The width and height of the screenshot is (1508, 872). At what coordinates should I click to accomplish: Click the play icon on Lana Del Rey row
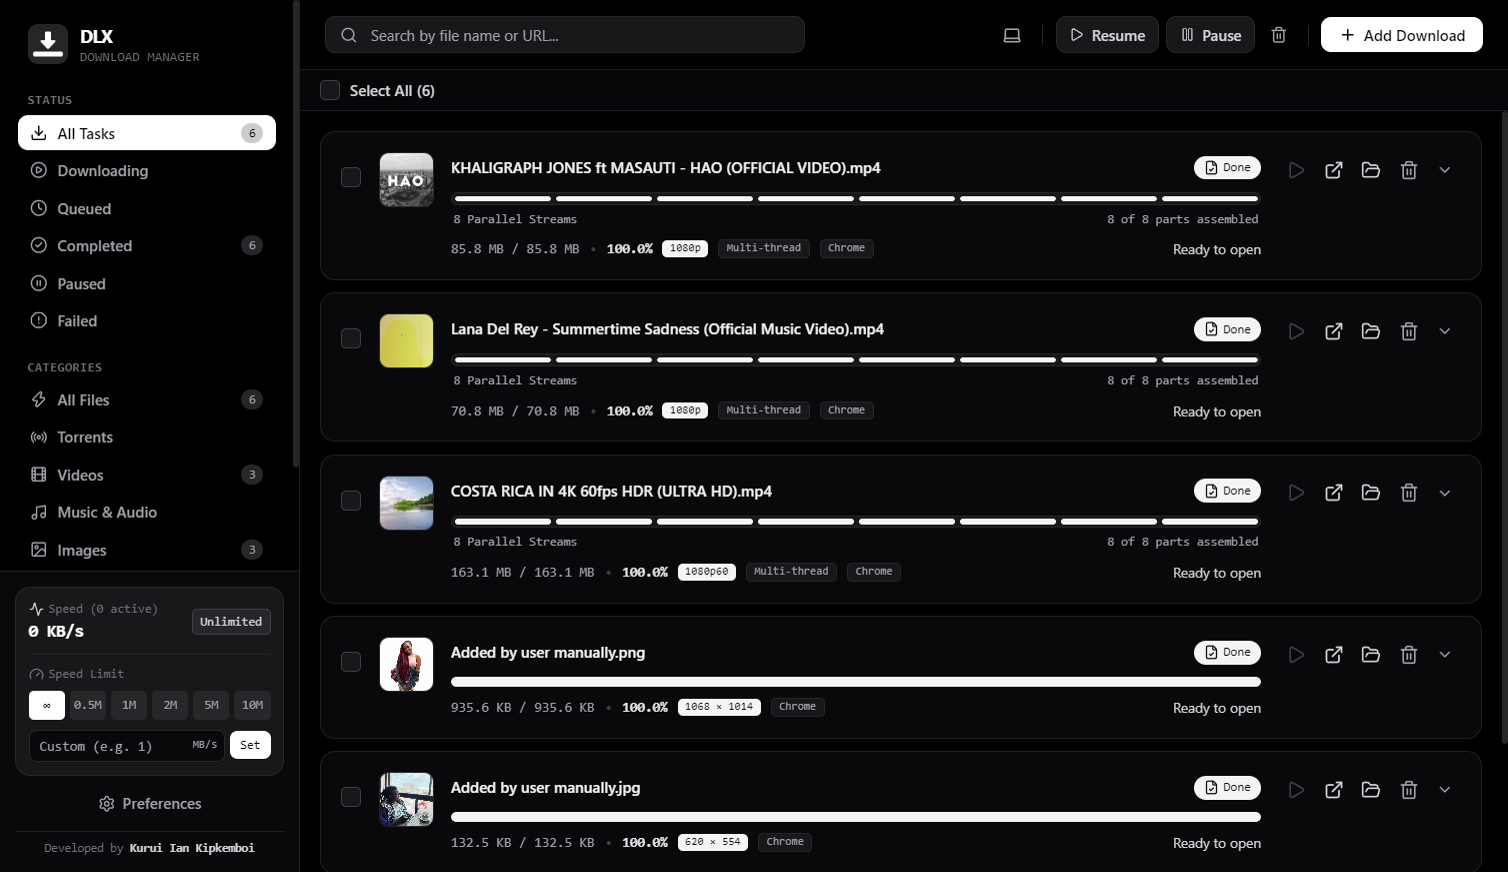tap(1296, 331)
